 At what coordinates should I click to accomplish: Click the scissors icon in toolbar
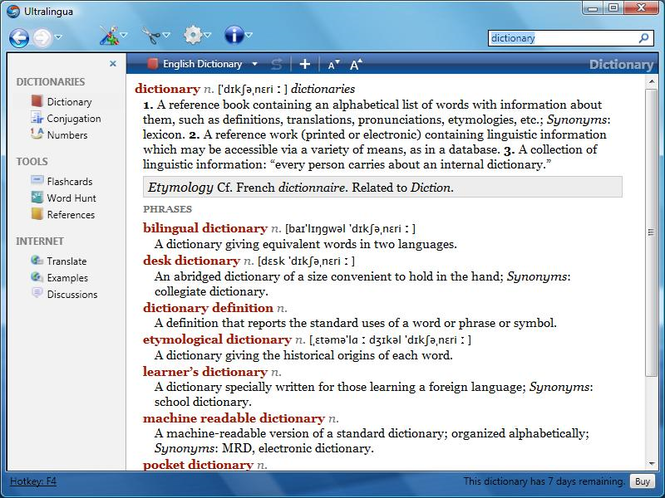[x=151, y=36]
